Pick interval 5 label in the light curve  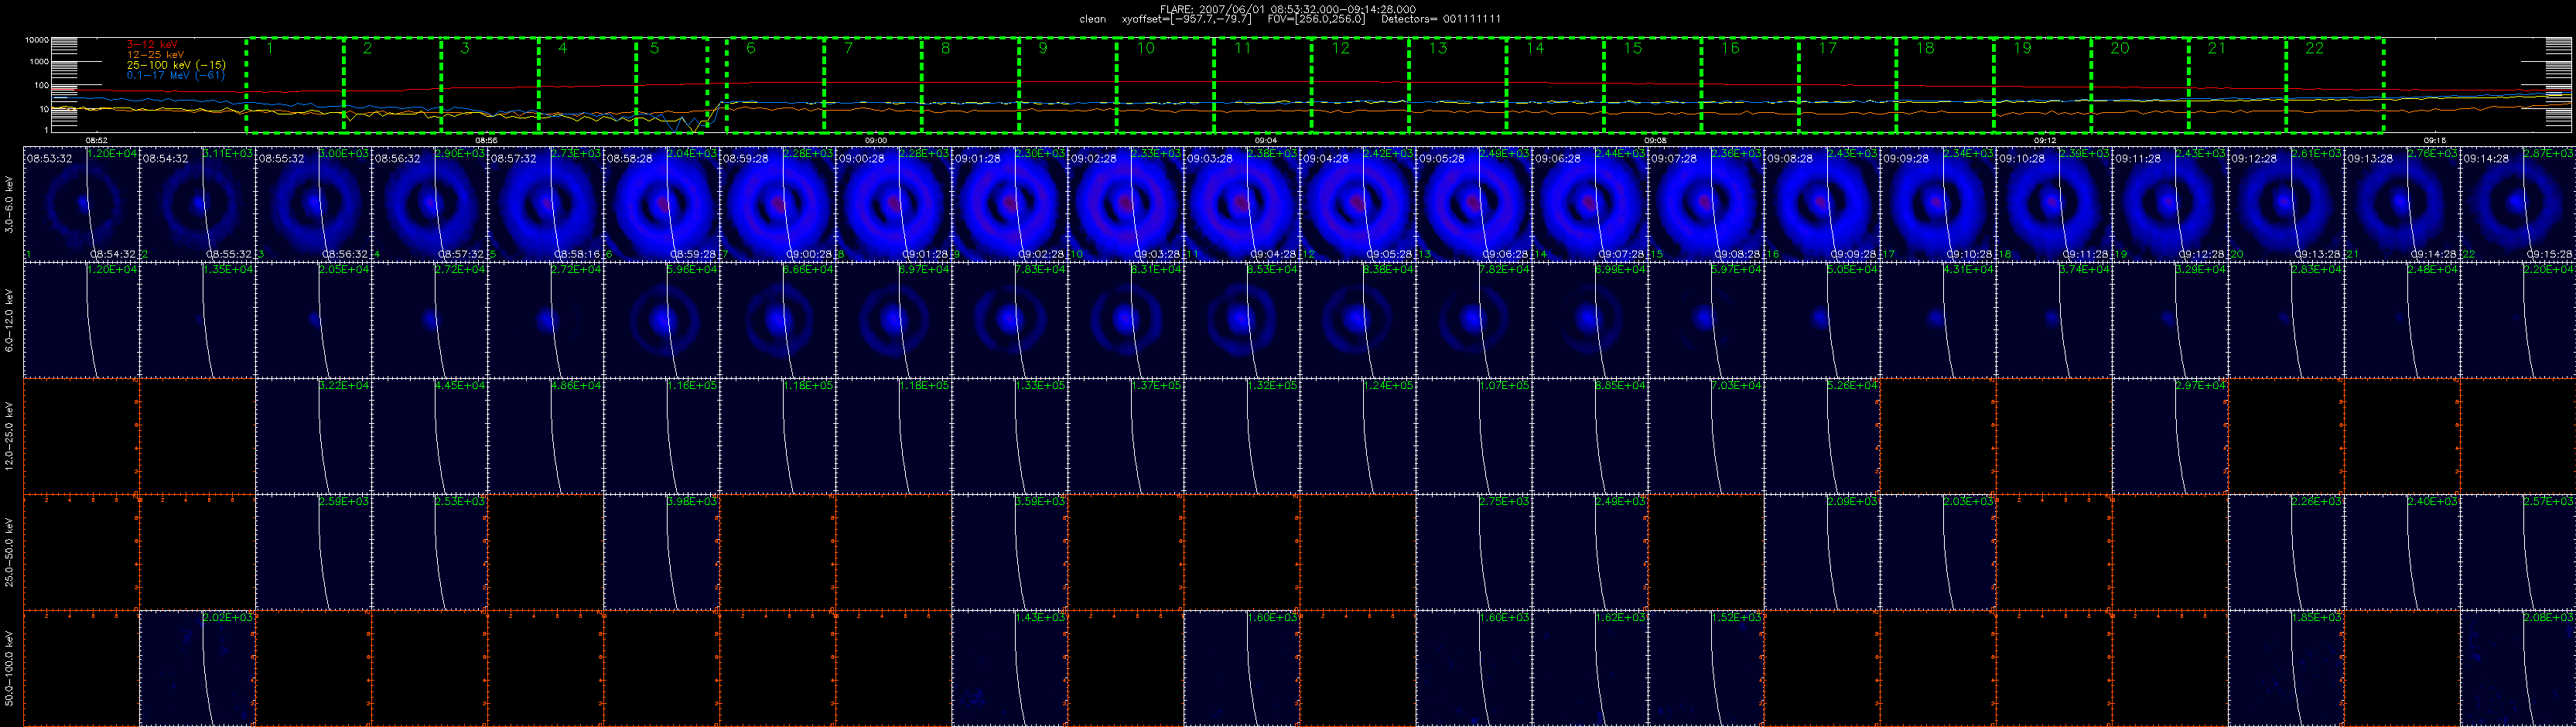(654, 48)
